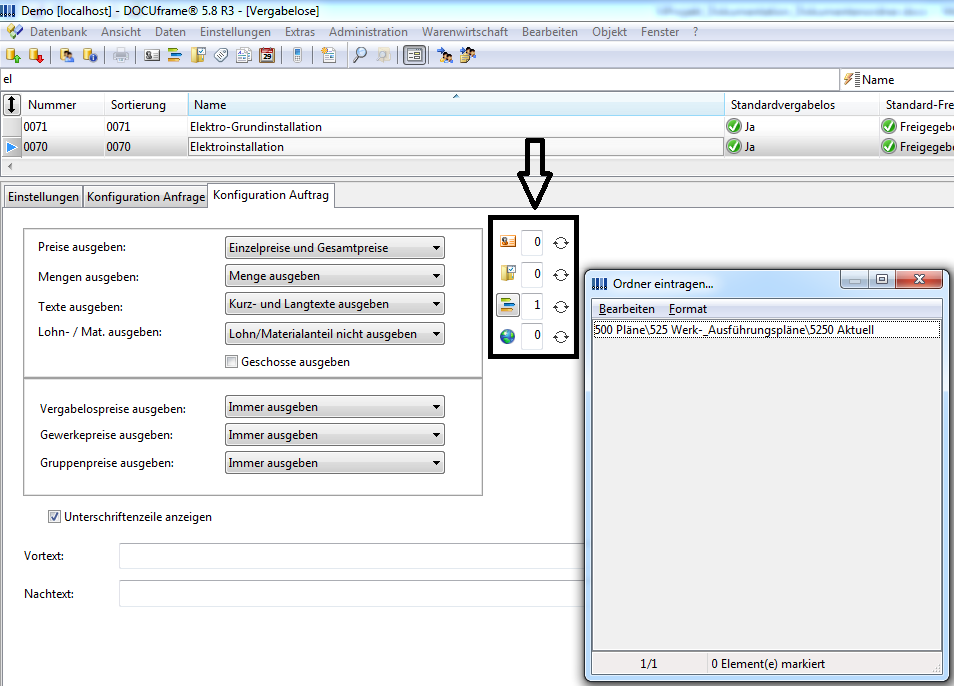The image size is (954, 686).
Task: Select Konfiguration Auftrag tab
Action: (271, 195)
